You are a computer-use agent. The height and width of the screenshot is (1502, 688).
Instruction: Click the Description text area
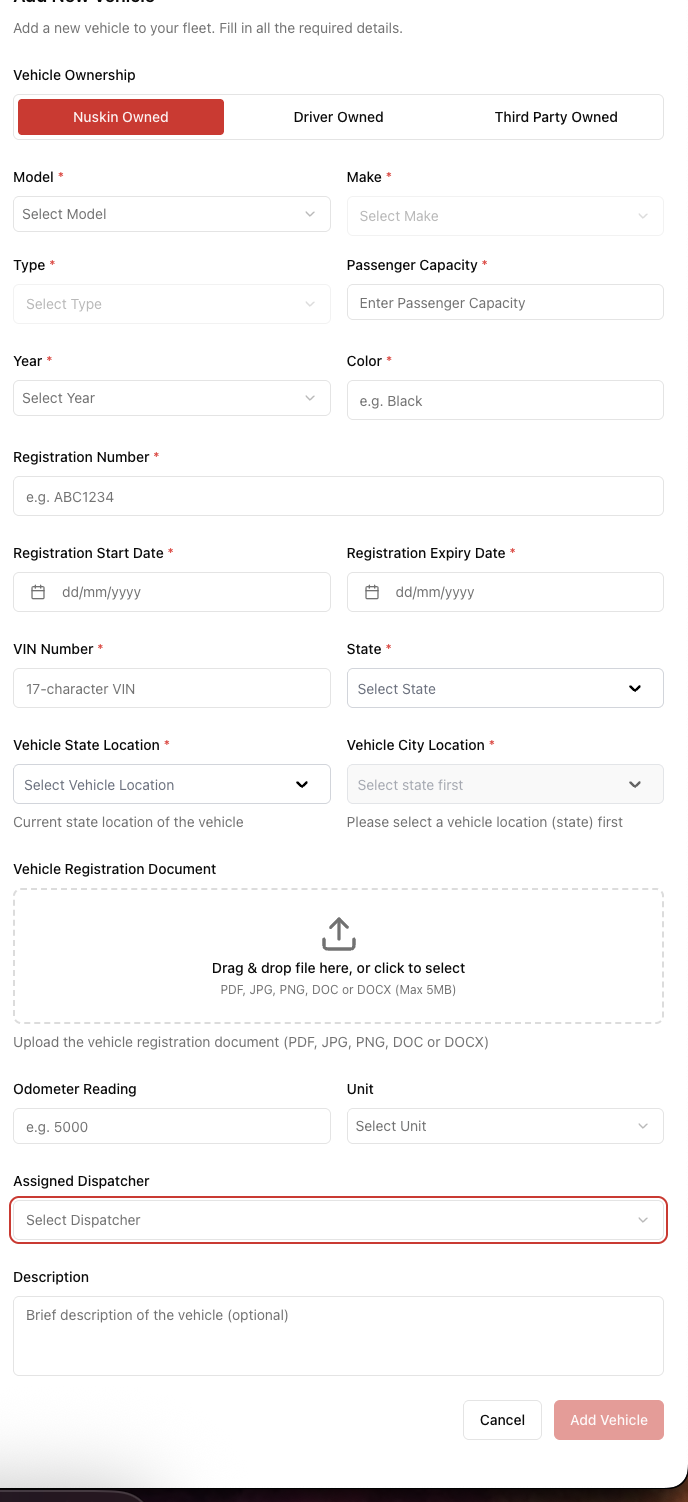338,1336
